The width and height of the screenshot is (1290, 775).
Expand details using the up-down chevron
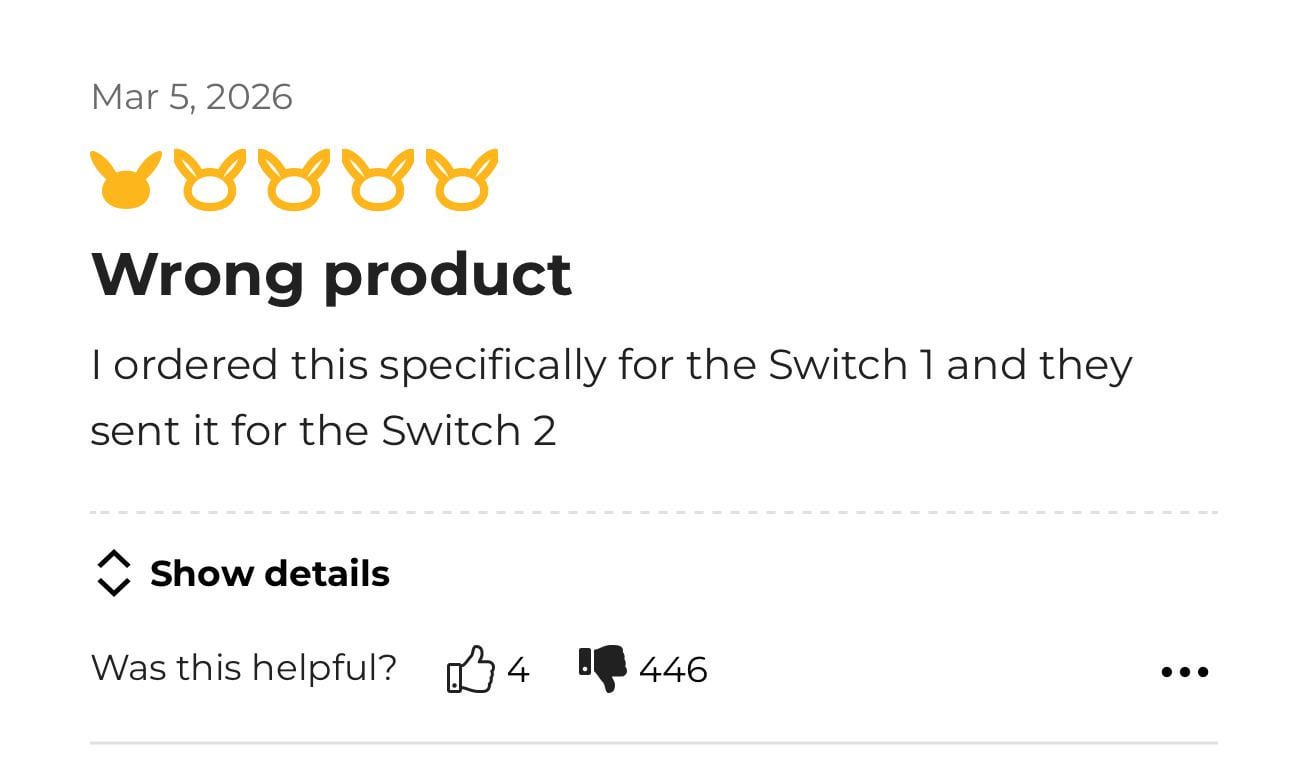113,573
